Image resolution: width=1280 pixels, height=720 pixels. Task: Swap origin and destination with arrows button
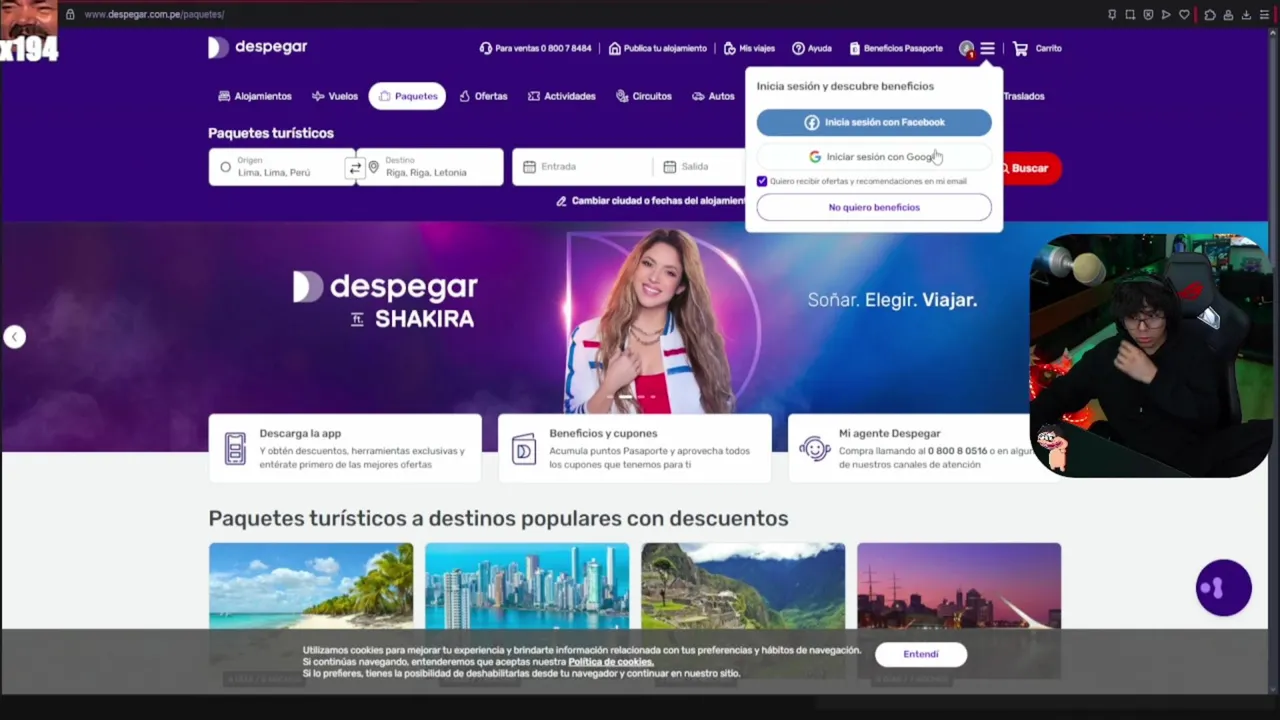pyautogui.click(x=355, y=168)
